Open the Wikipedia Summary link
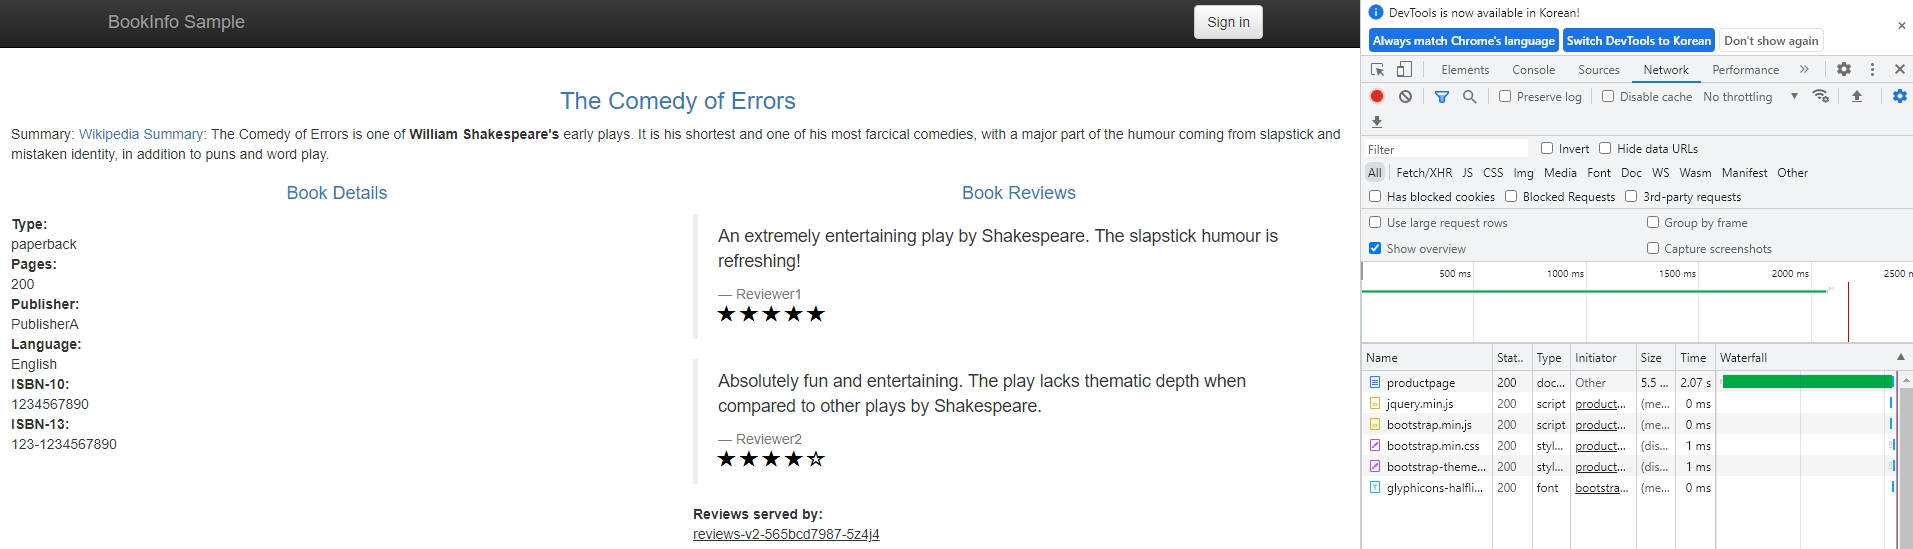Image resolution: width=1913 pixels, height=549 pixels. click(x=141, y=134)
